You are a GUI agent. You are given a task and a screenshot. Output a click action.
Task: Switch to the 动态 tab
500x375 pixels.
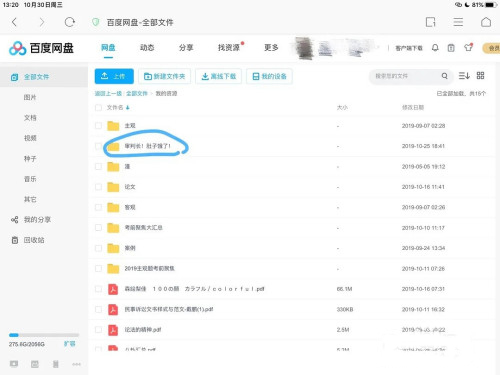pos(147,48)
